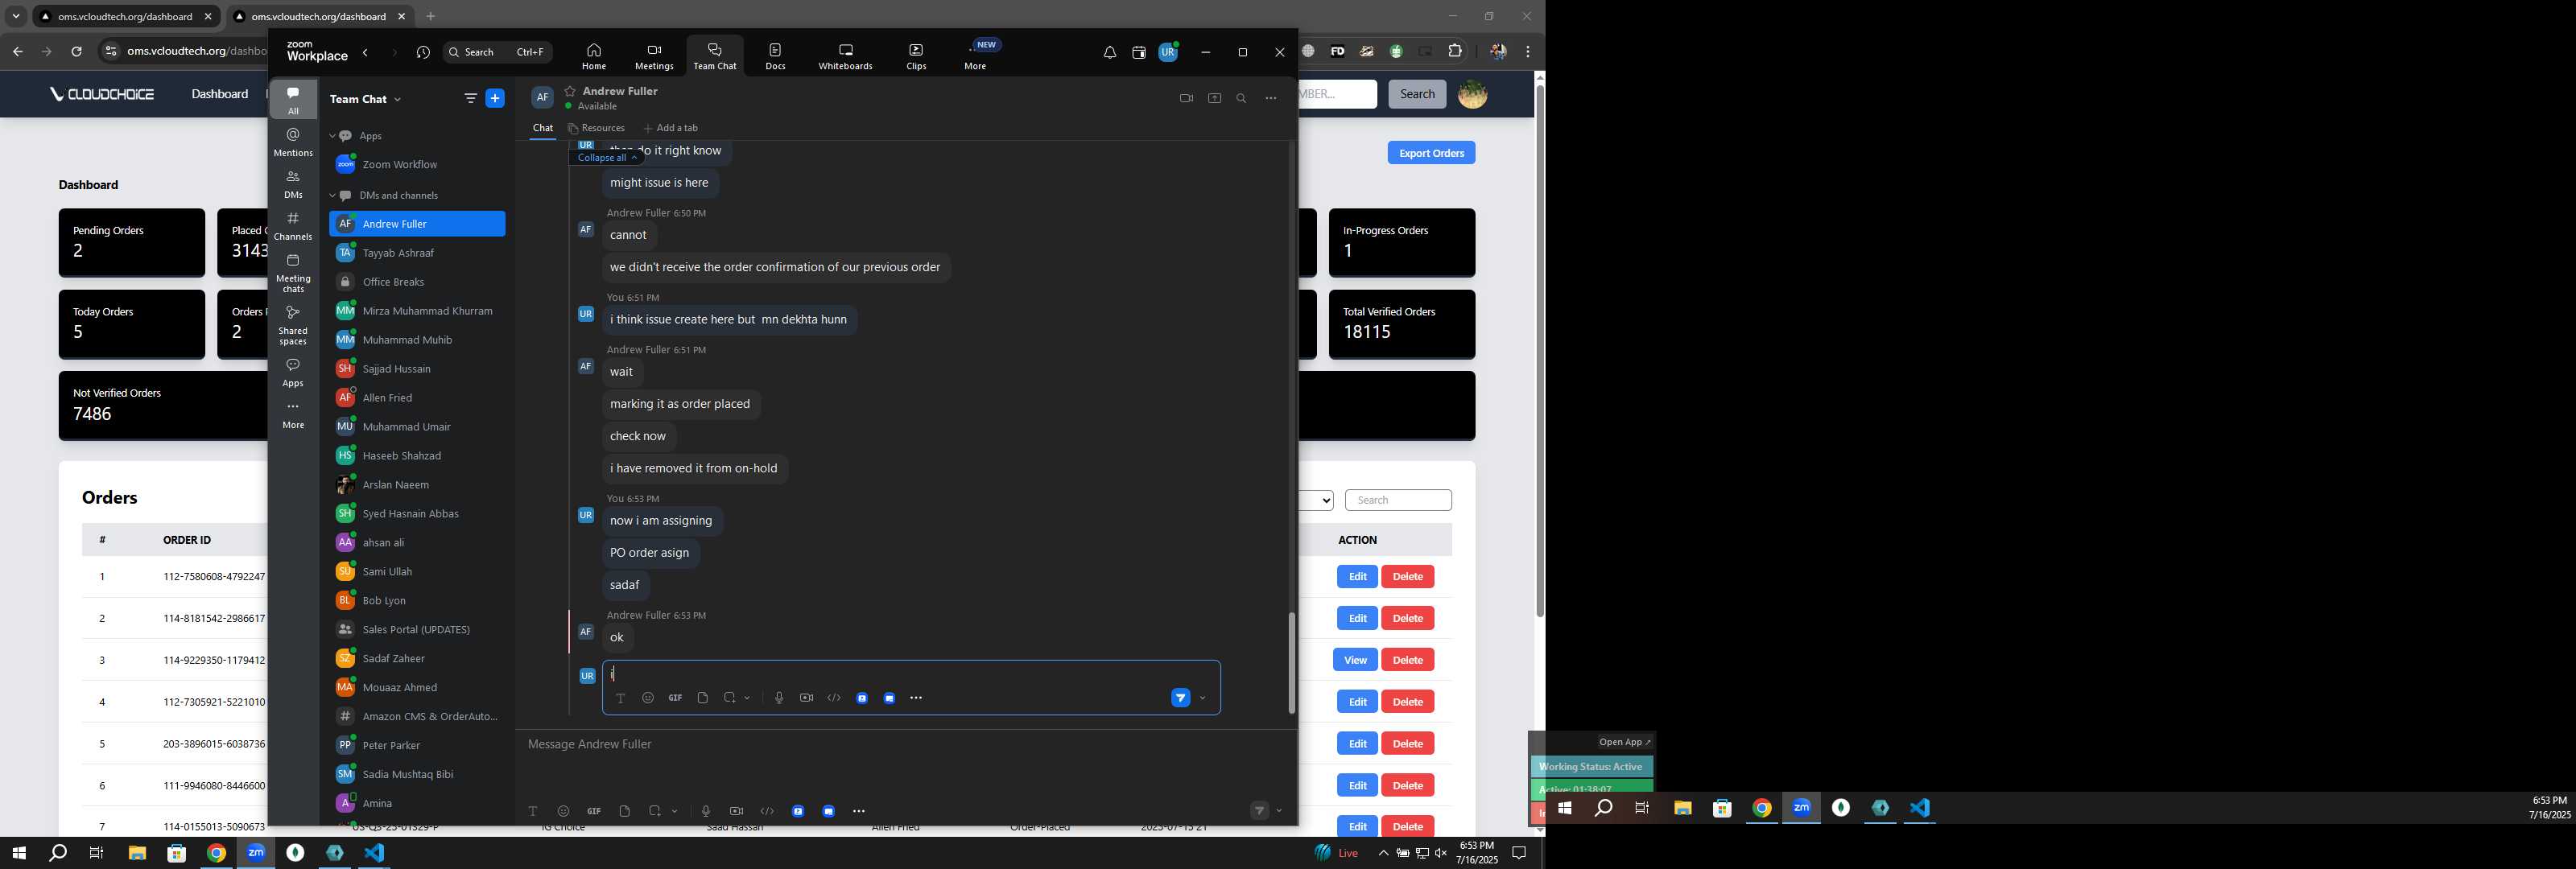The height and width of the screenshot is (869, 2576).
Task: Open more options in chat header
Action: 1270,98
